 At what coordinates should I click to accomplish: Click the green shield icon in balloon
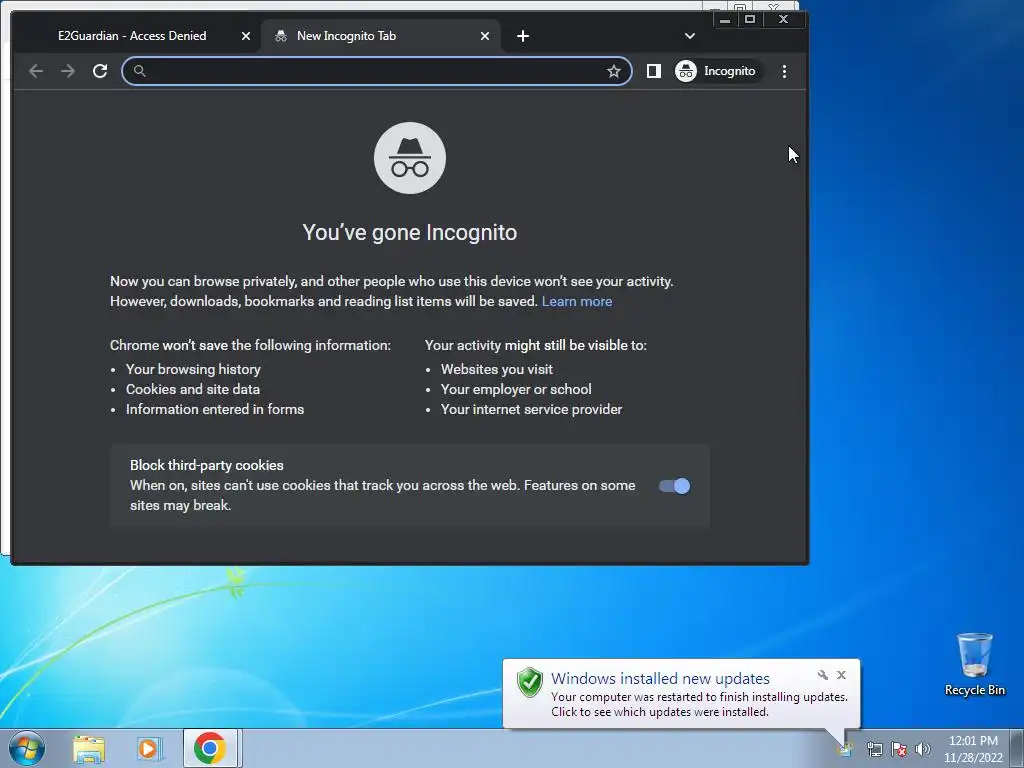pos(530,682)
